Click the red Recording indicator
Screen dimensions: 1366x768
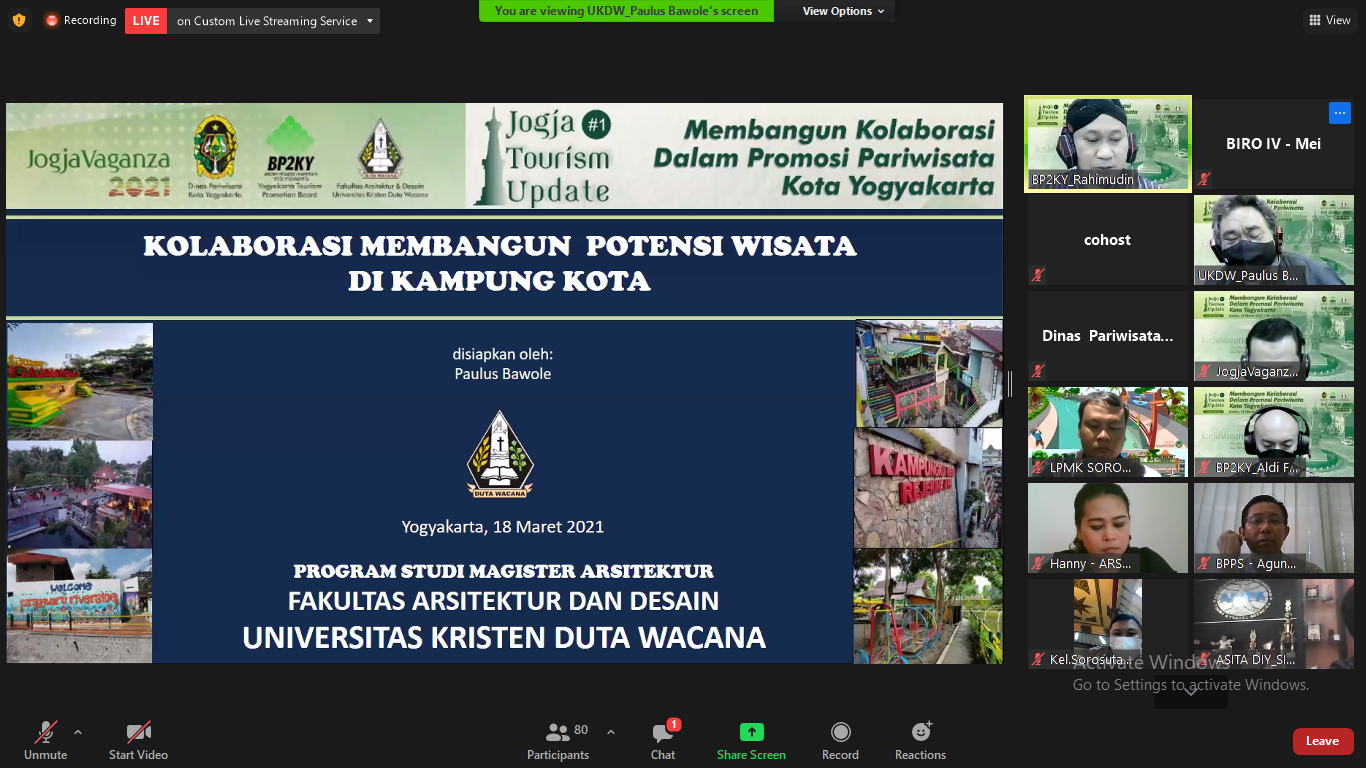point(80,20)
